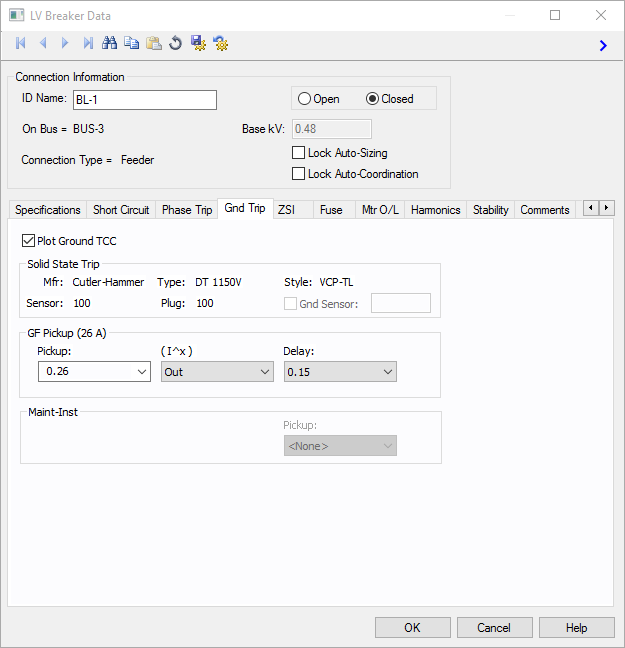Click save-with-gear toolbar icon

click(198, 43)
